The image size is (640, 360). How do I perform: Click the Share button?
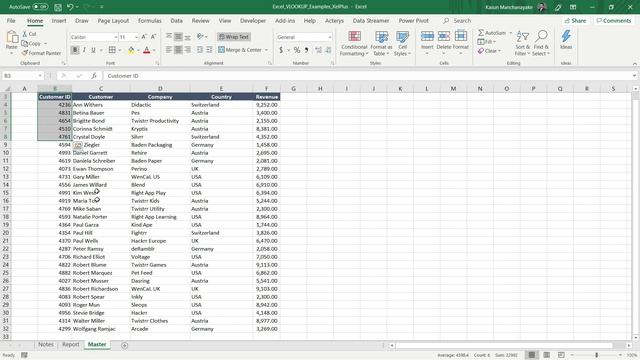click(575, 20)
